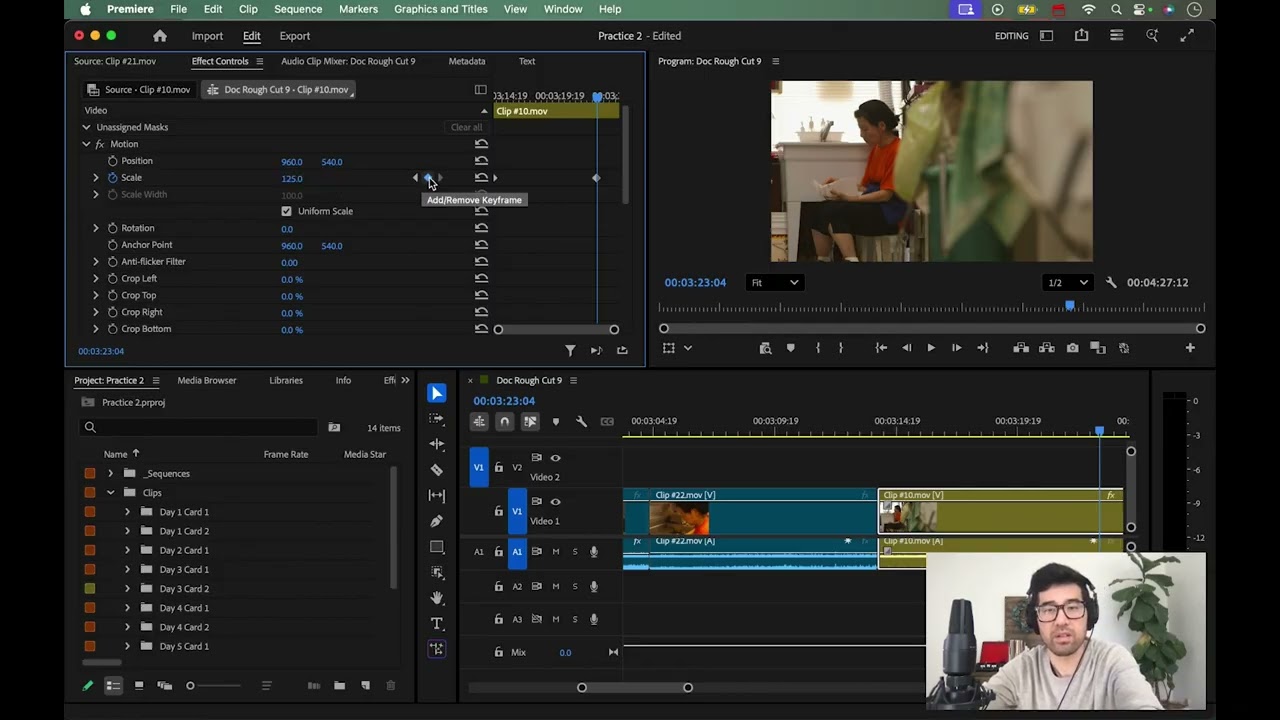1280x720 pixels.
Task: Click Scale value 125.0
Action: (x=292, y=179)
